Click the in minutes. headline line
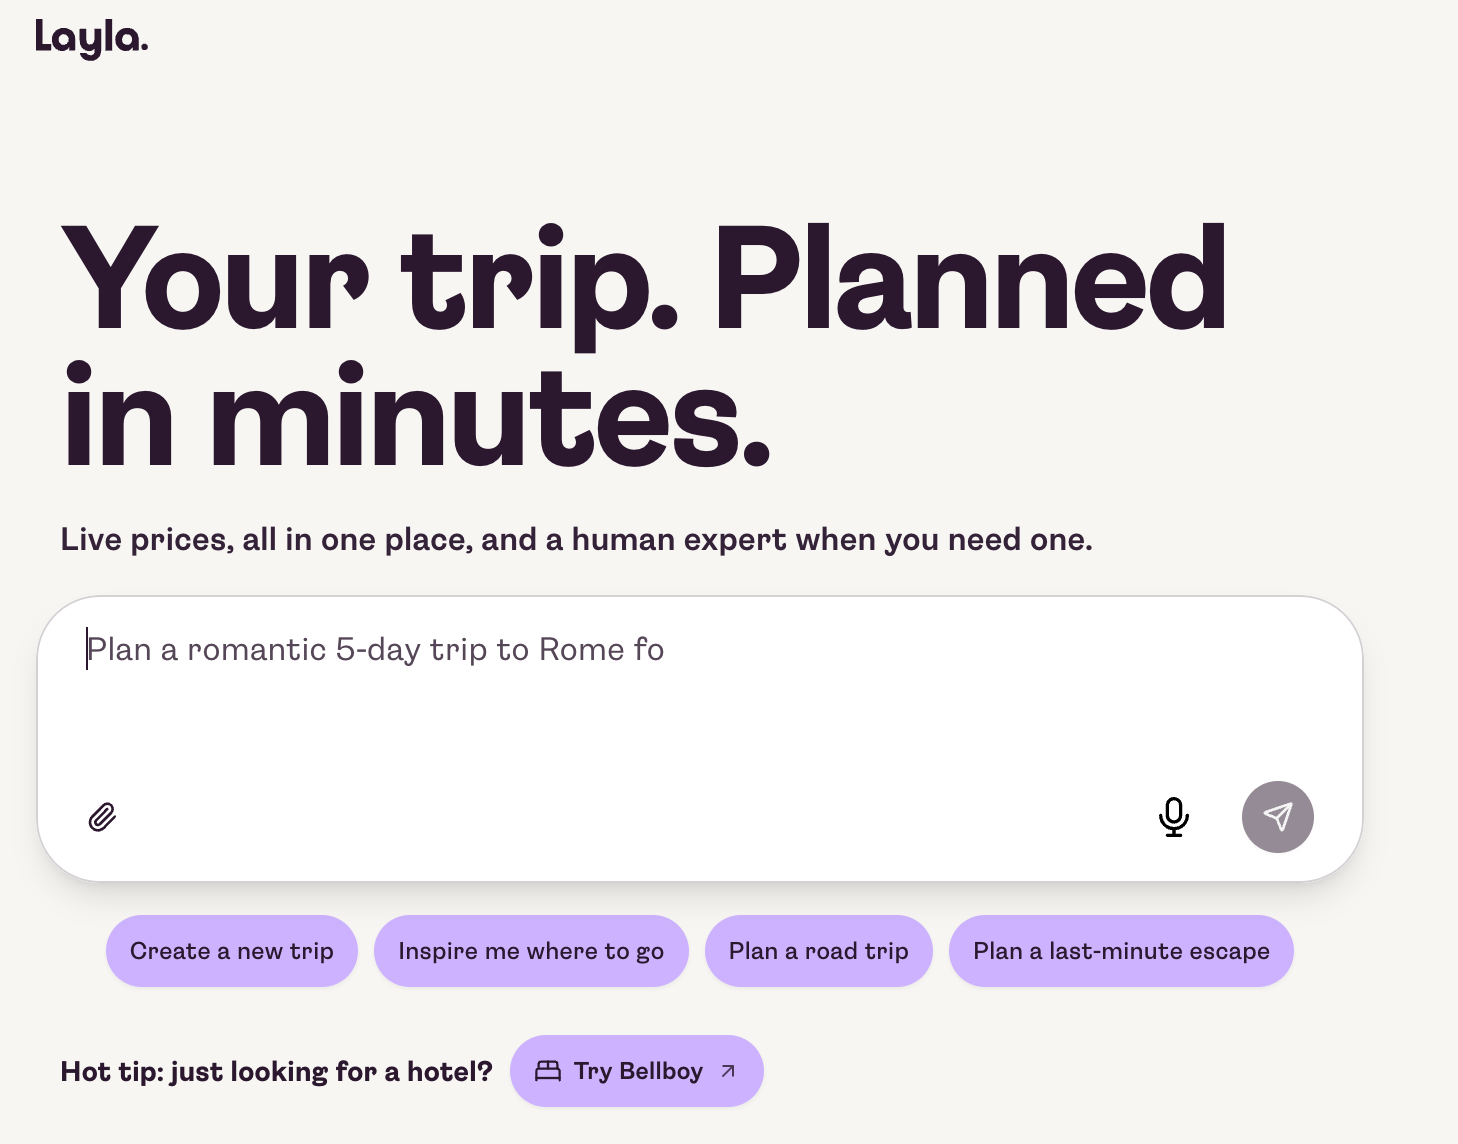This screenshot has height=1144, width=1458. [417, 417]
